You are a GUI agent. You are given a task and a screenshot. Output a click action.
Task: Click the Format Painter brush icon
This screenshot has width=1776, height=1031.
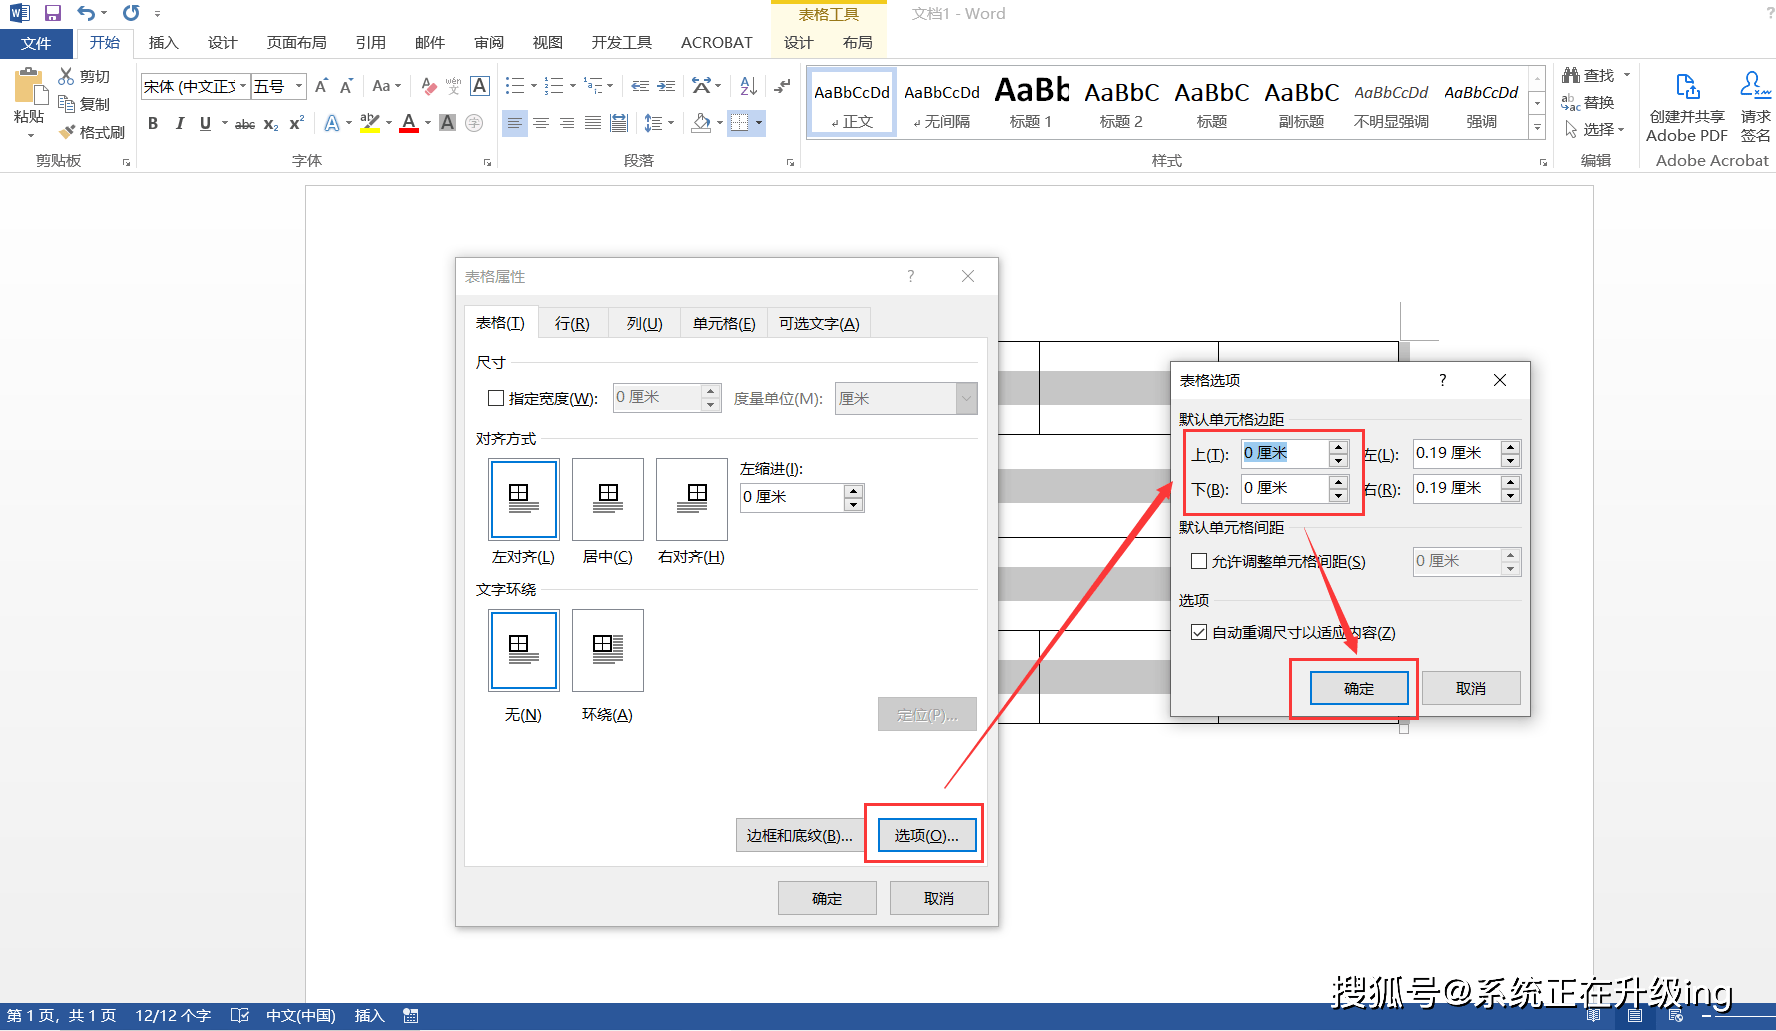pyautogui.click(x=67, y=132)
